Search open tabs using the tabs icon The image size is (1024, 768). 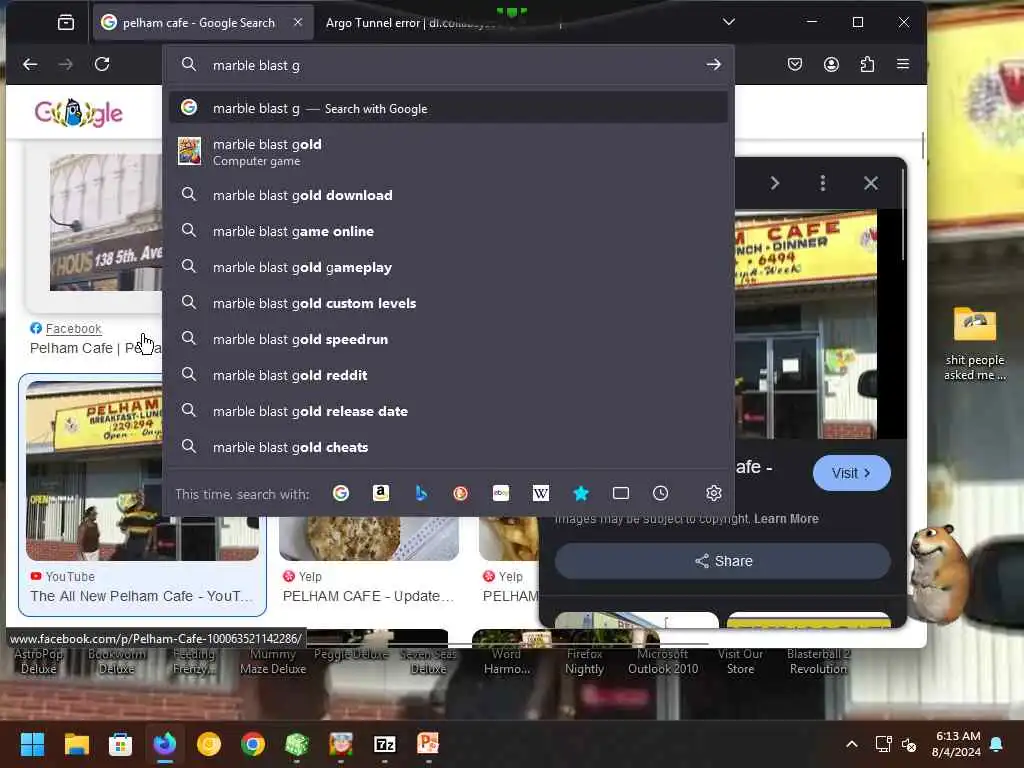click(x=621, y=493)
